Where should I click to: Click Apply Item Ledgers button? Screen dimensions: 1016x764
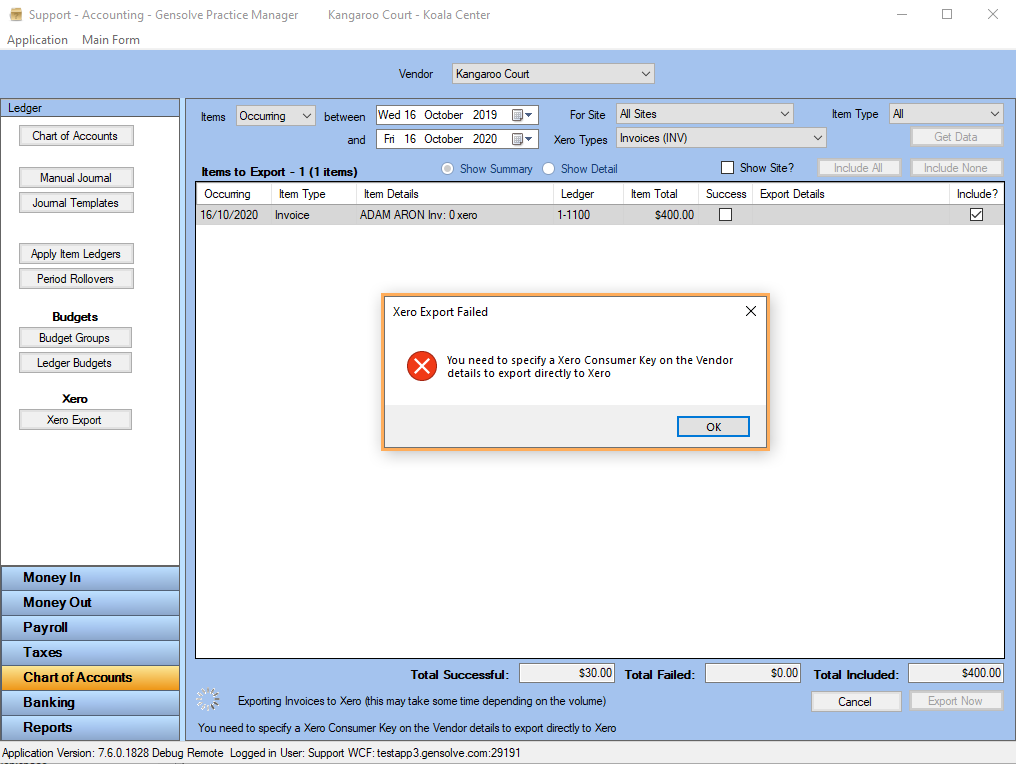[x=76, y=254]
